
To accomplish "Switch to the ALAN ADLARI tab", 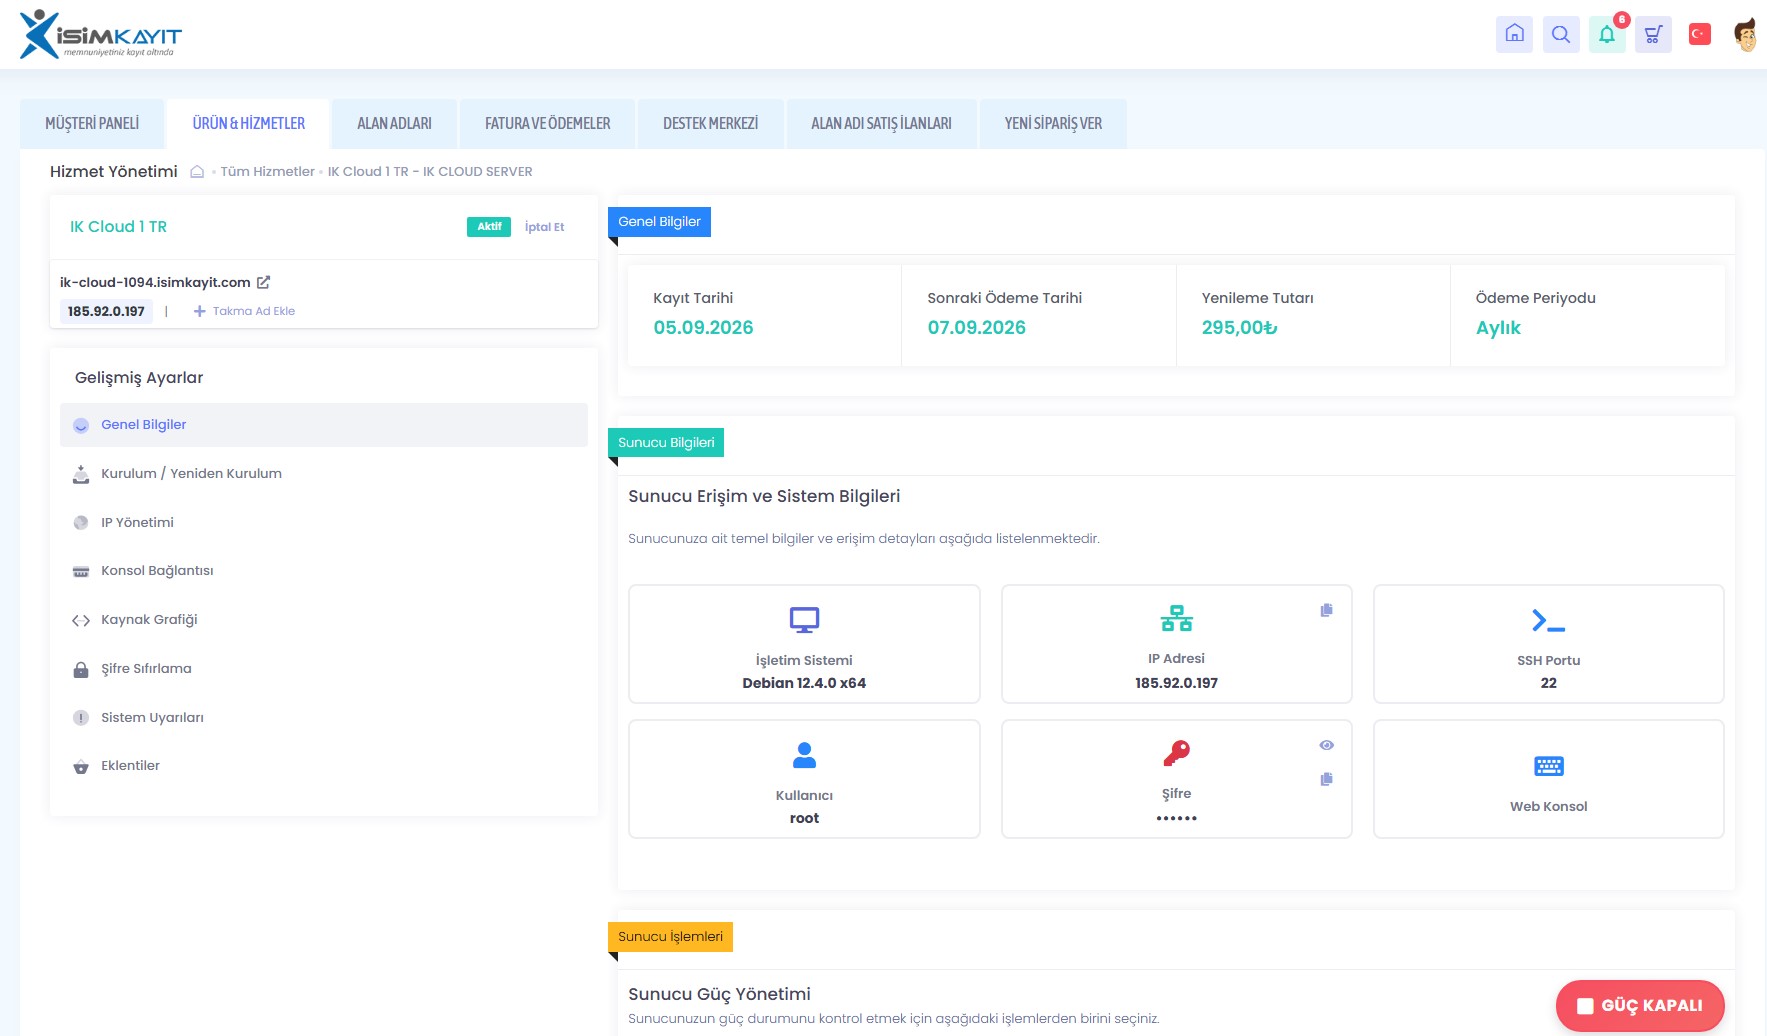I will [x=394, y=123].
